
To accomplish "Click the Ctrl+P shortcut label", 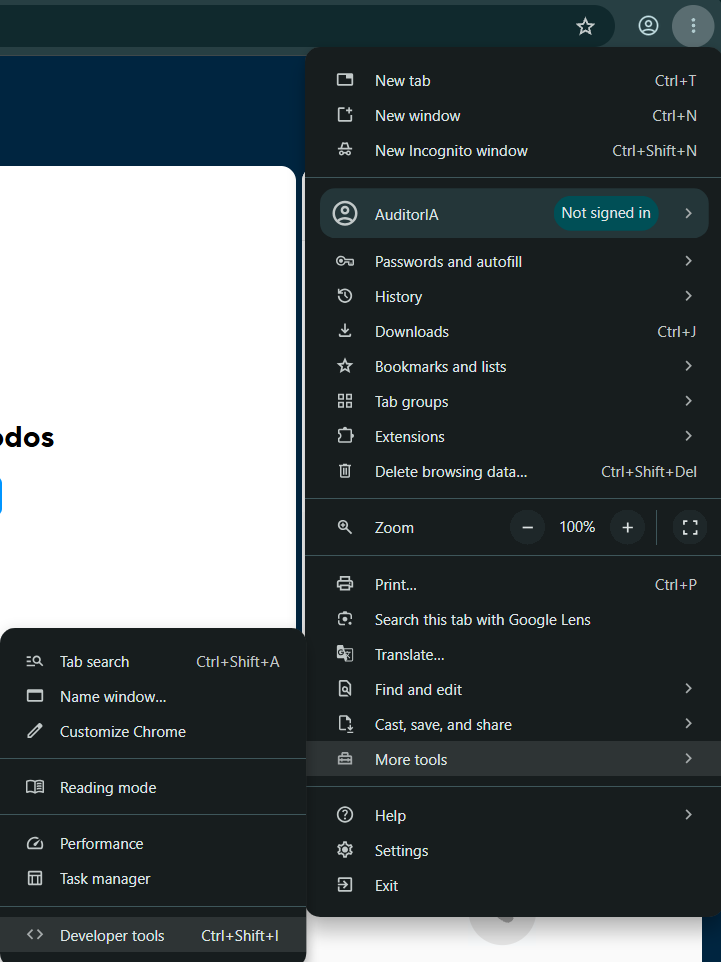I will (x=676, y=585).
